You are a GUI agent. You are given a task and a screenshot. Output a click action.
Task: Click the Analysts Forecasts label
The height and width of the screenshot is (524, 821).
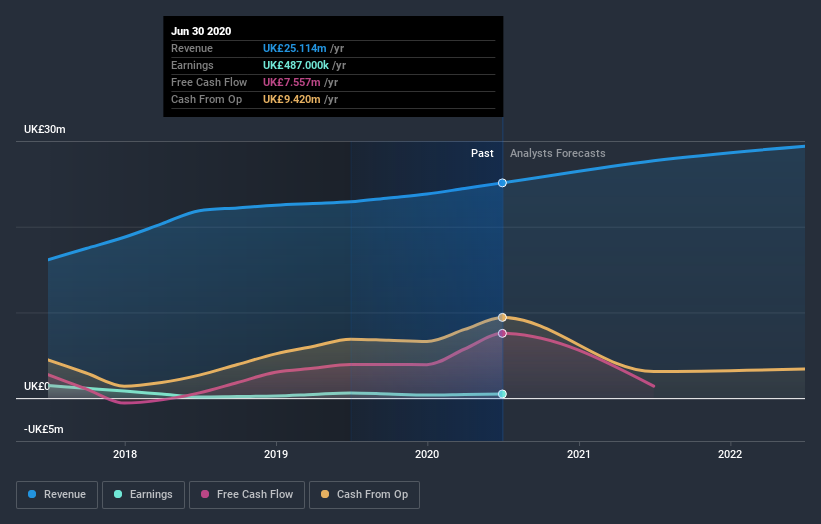pos(558,153)
